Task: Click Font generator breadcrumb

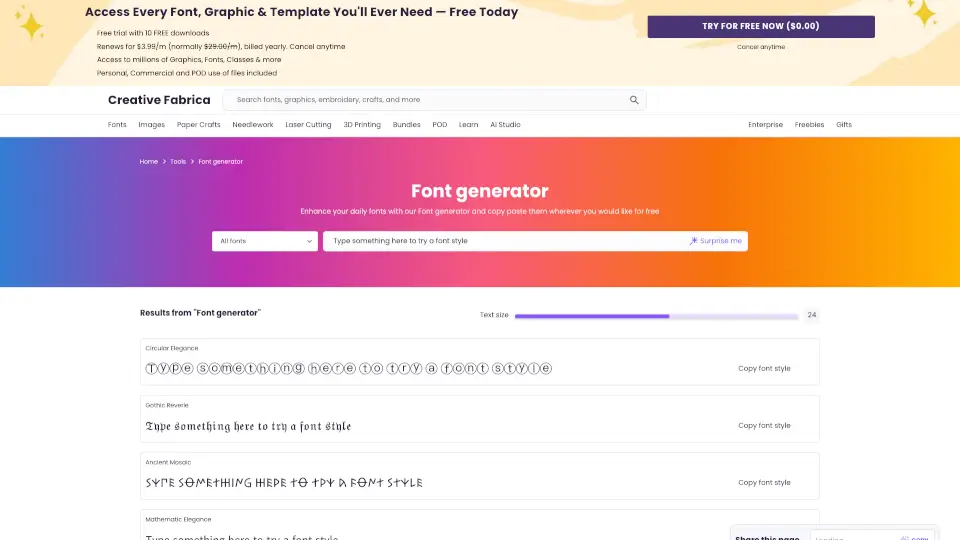Action: coord(220,162)
